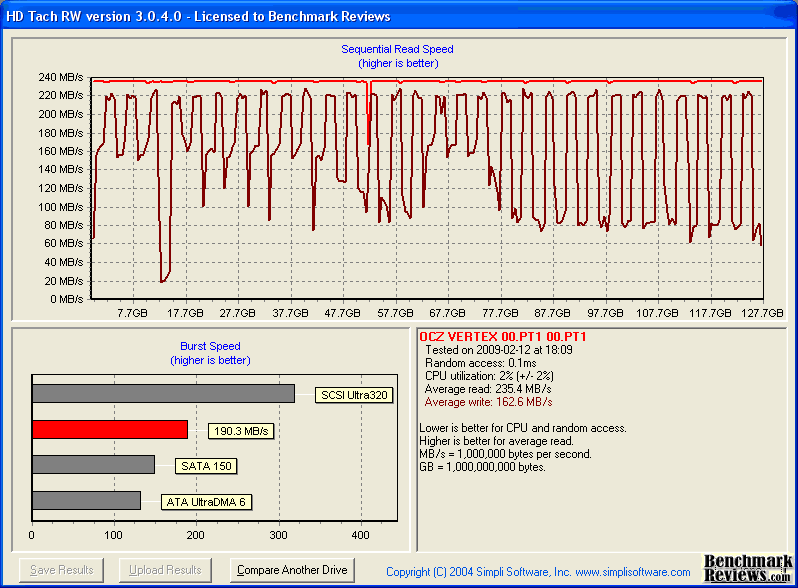This screenshot has width=798, height=588.
Task: Click the SCSI Ultra320 bar label
Action: pos(354,395)
